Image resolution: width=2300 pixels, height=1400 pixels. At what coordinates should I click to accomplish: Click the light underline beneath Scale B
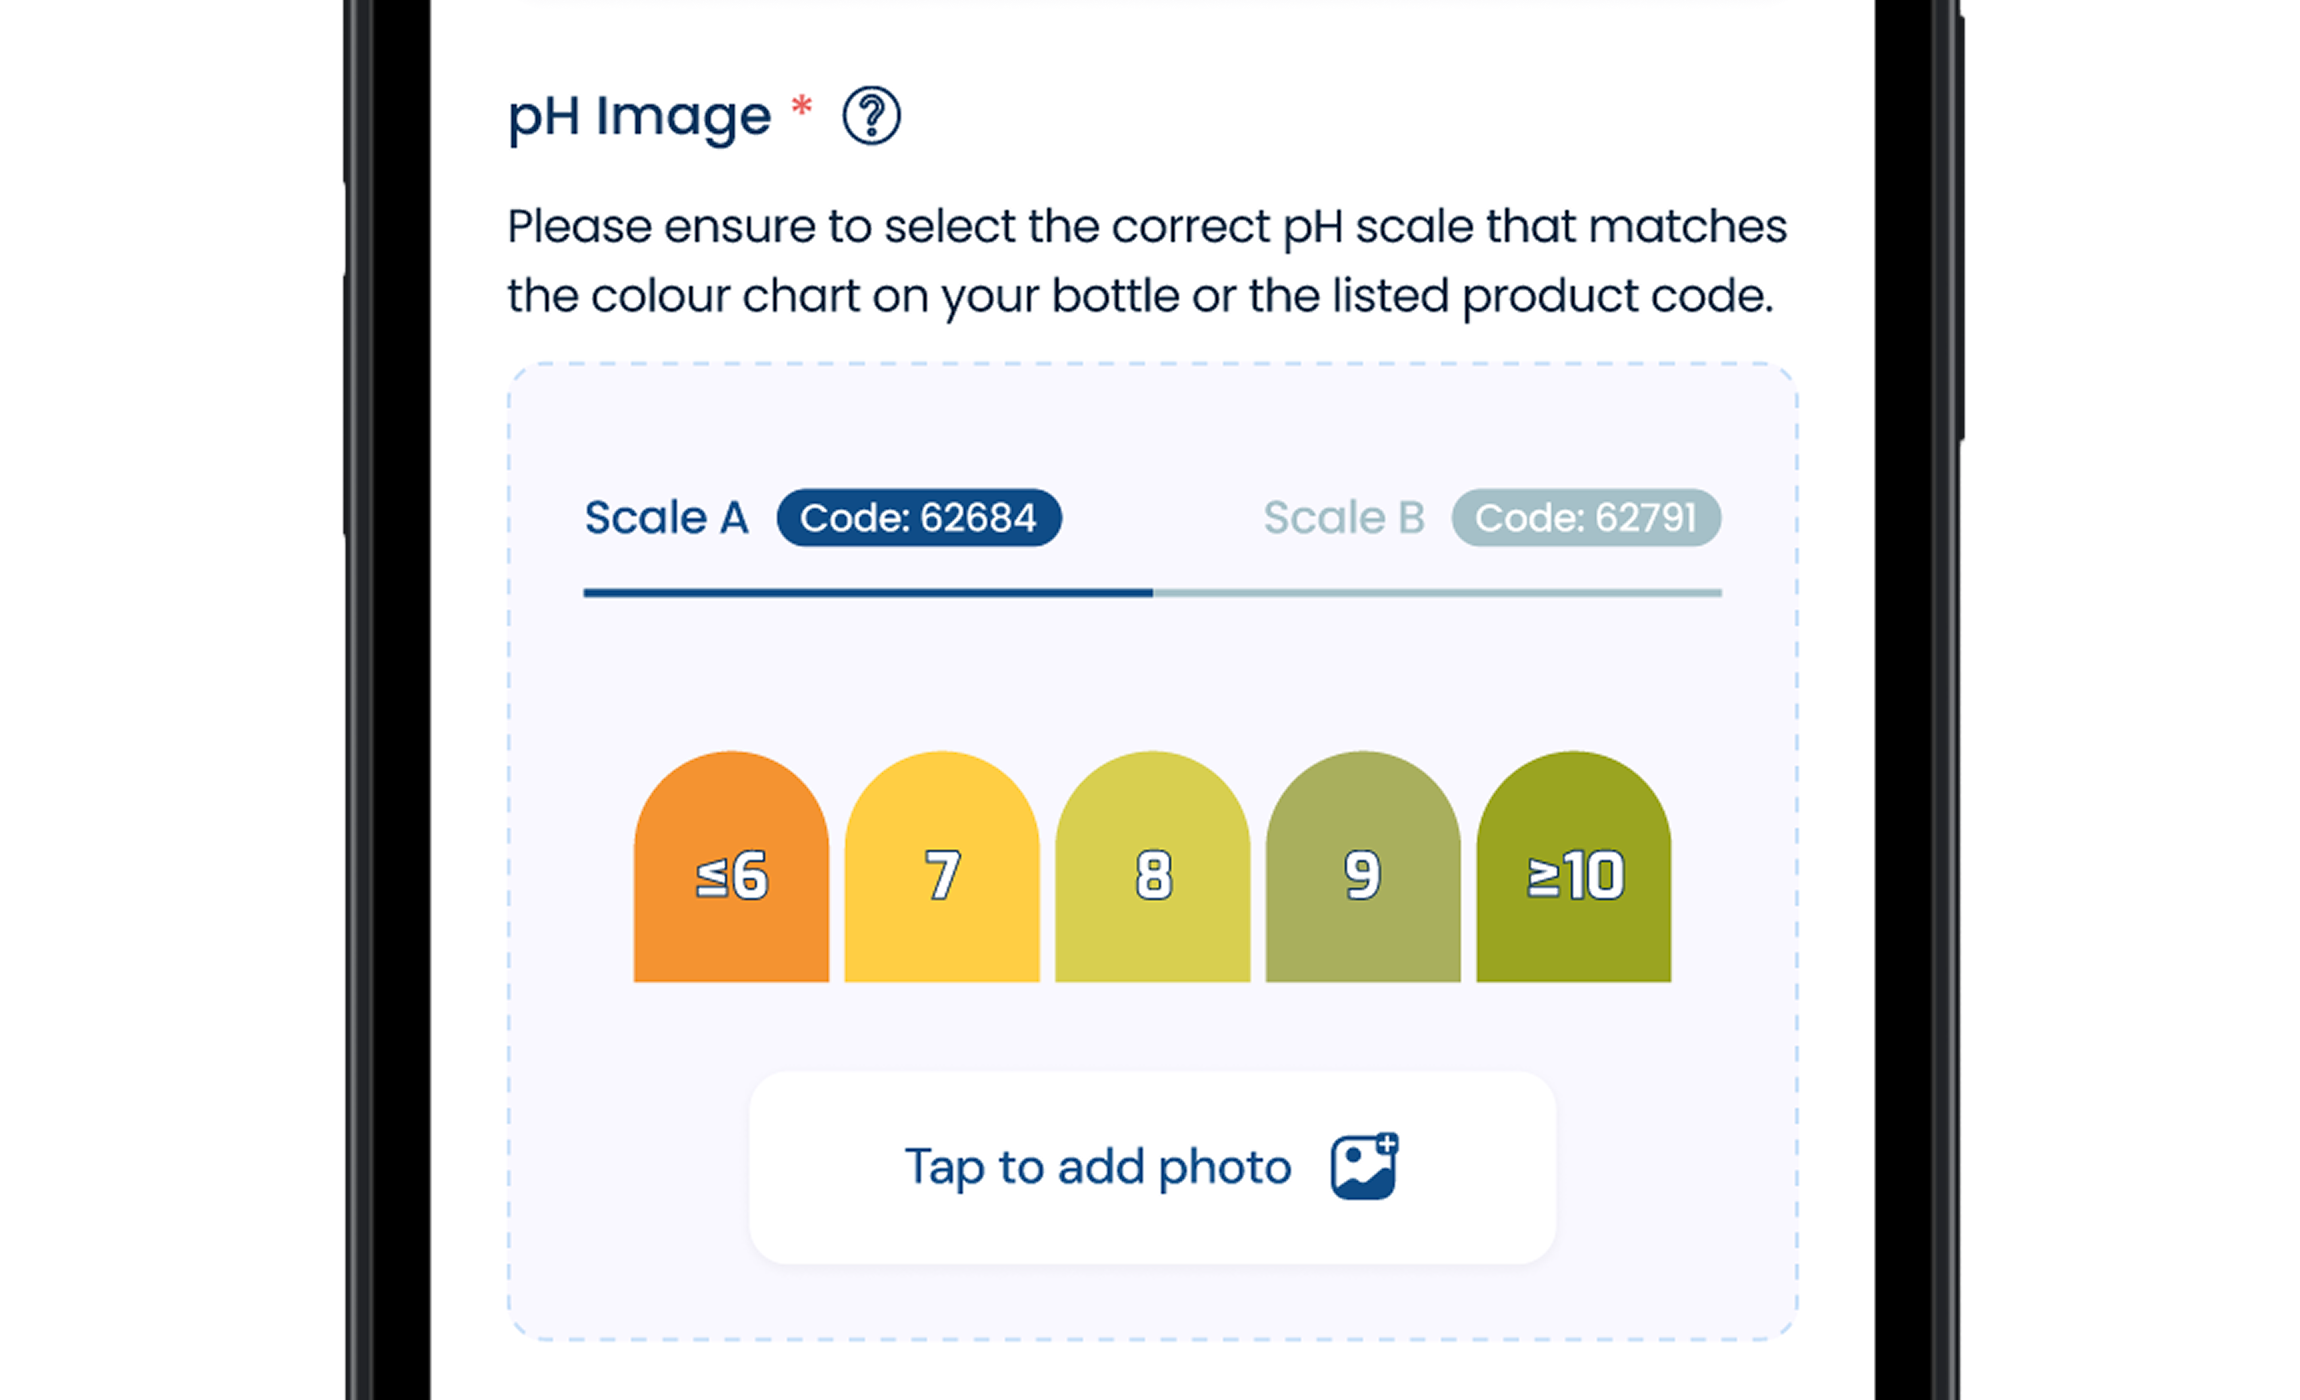pyautogui.click(x=1437, y=593)
